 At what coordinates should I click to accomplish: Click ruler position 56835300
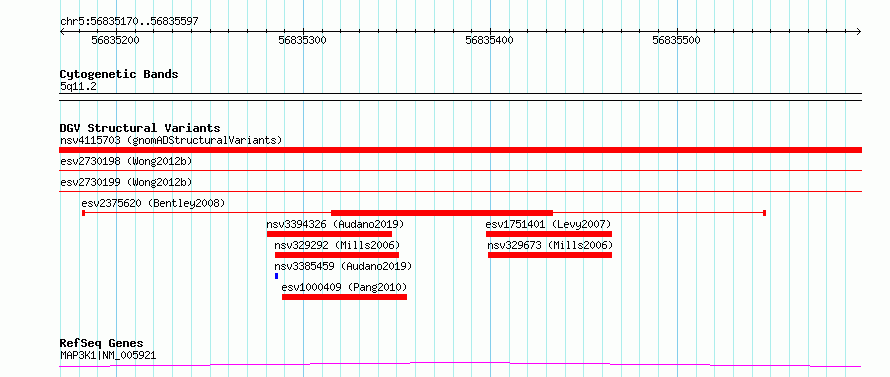[x=303, y=40]
